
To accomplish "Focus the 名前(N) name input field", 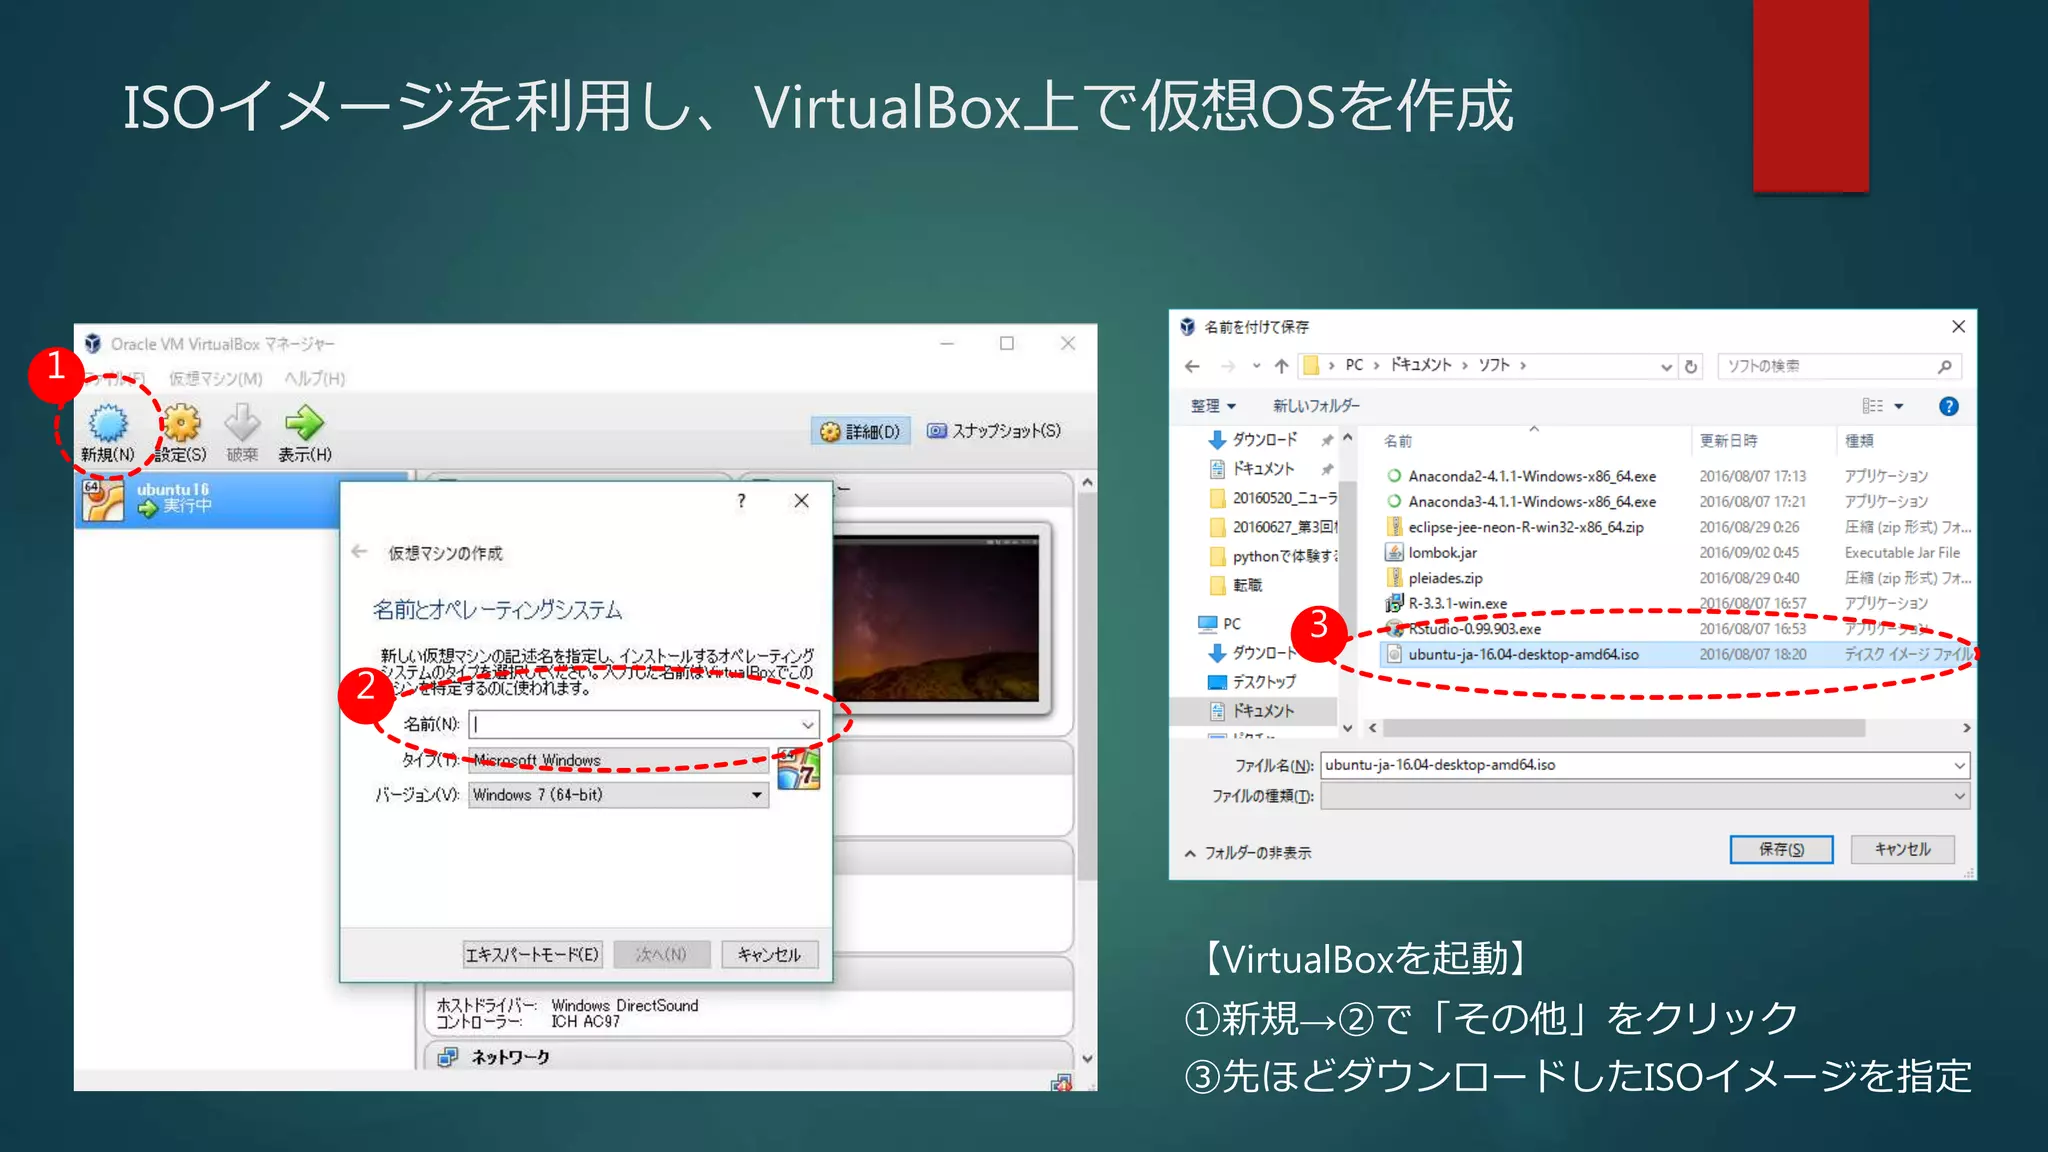I will point(644,724).
